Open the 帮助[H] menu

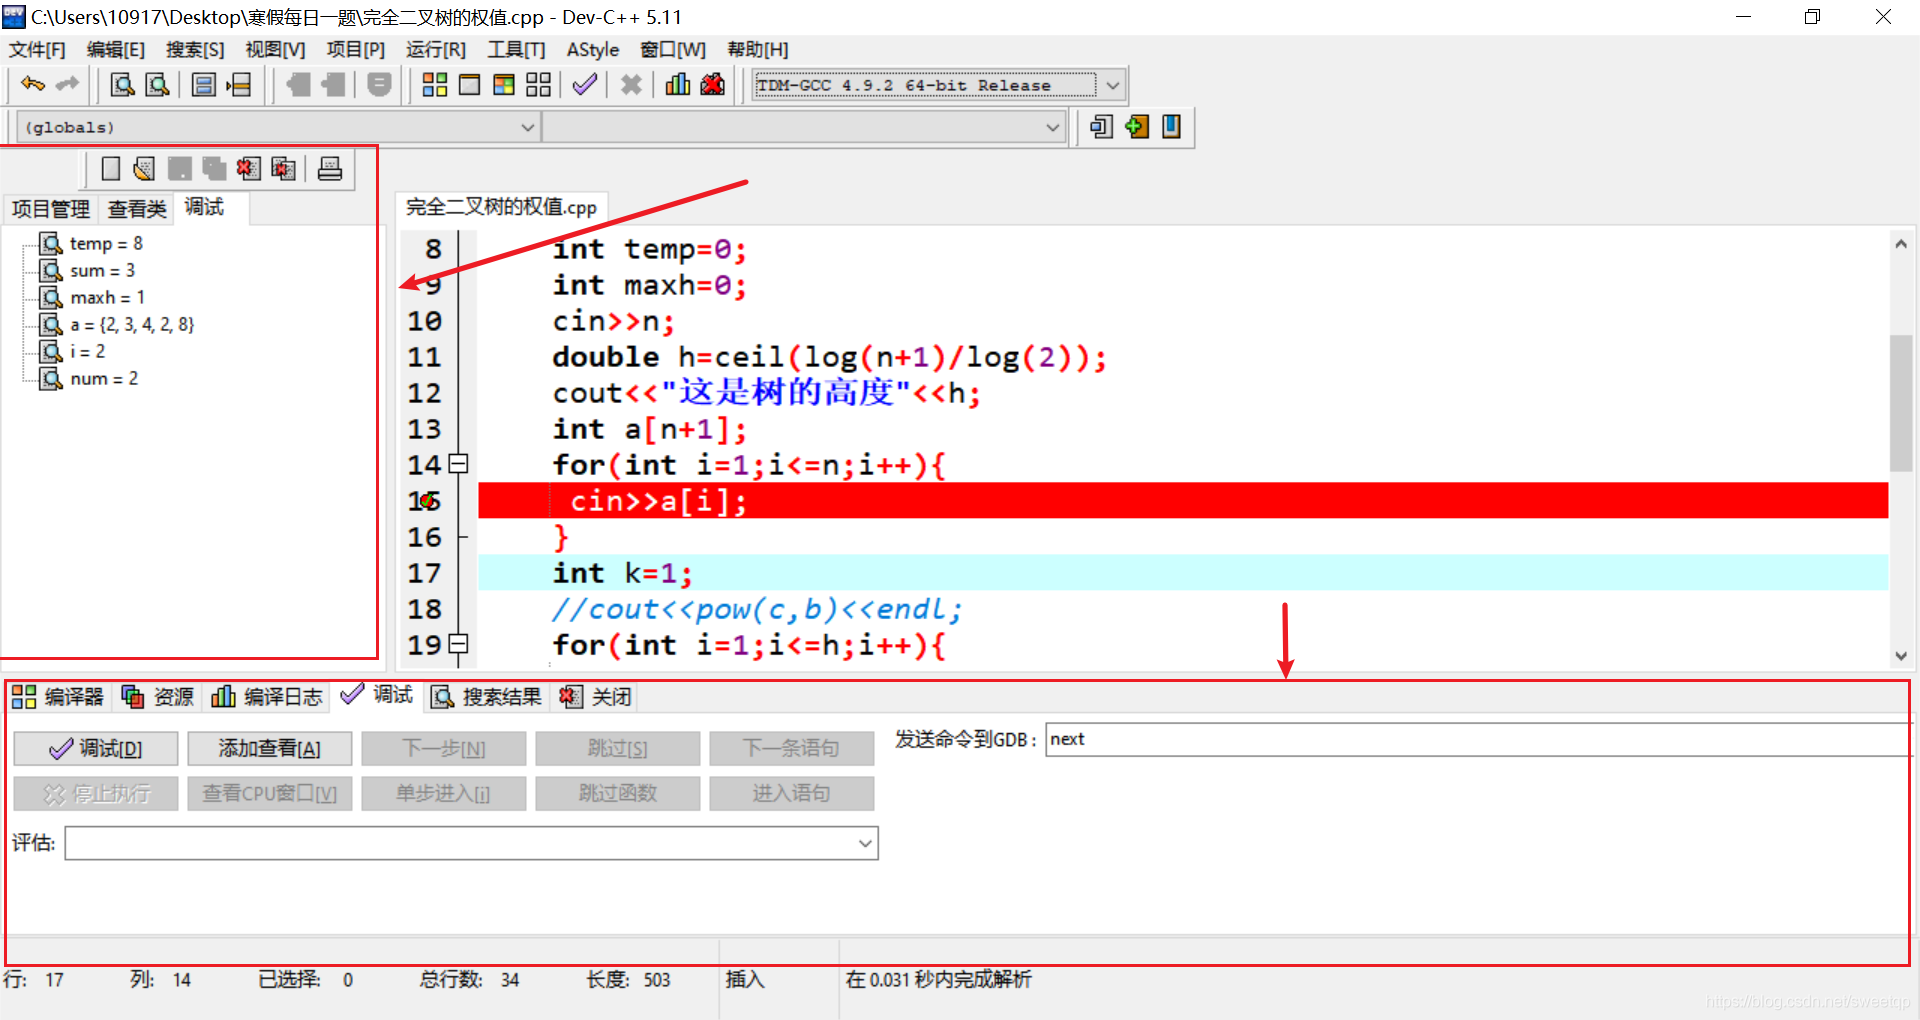[757, 49]
